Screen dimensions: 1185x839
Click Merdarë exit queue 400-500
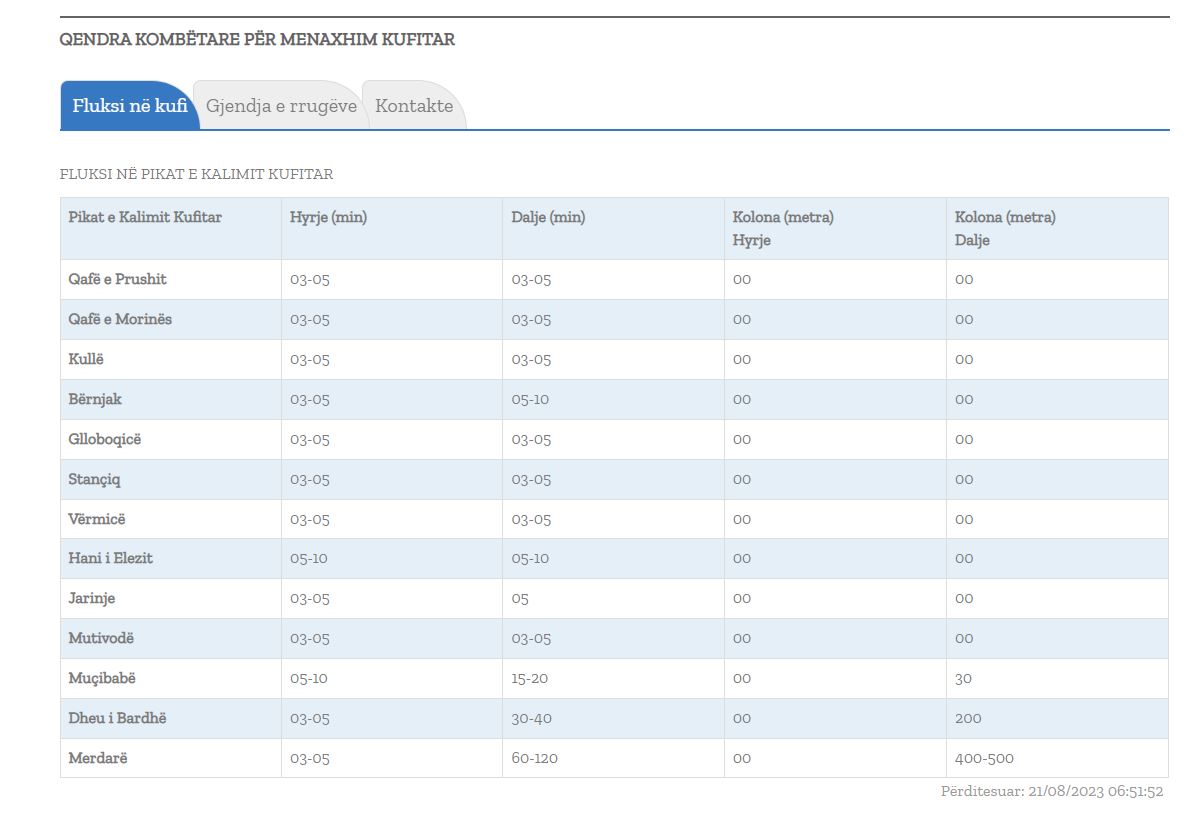(984, 758)
